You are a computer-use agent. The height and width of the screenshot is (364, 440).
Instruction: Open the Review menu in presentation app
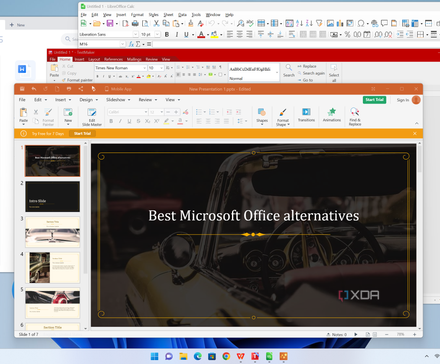pos(148,100)
